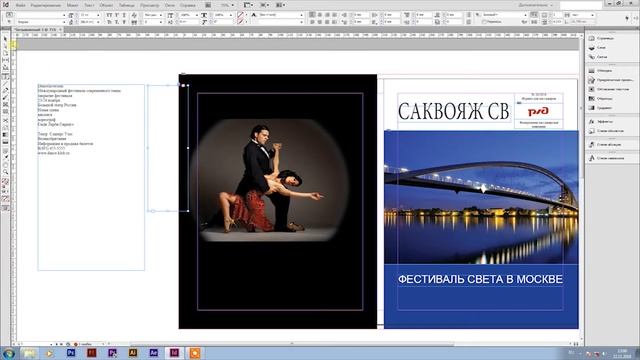Open the Windows Start menu
The height and width of the screenshot is (360, 640).
(x=8, y=353)
